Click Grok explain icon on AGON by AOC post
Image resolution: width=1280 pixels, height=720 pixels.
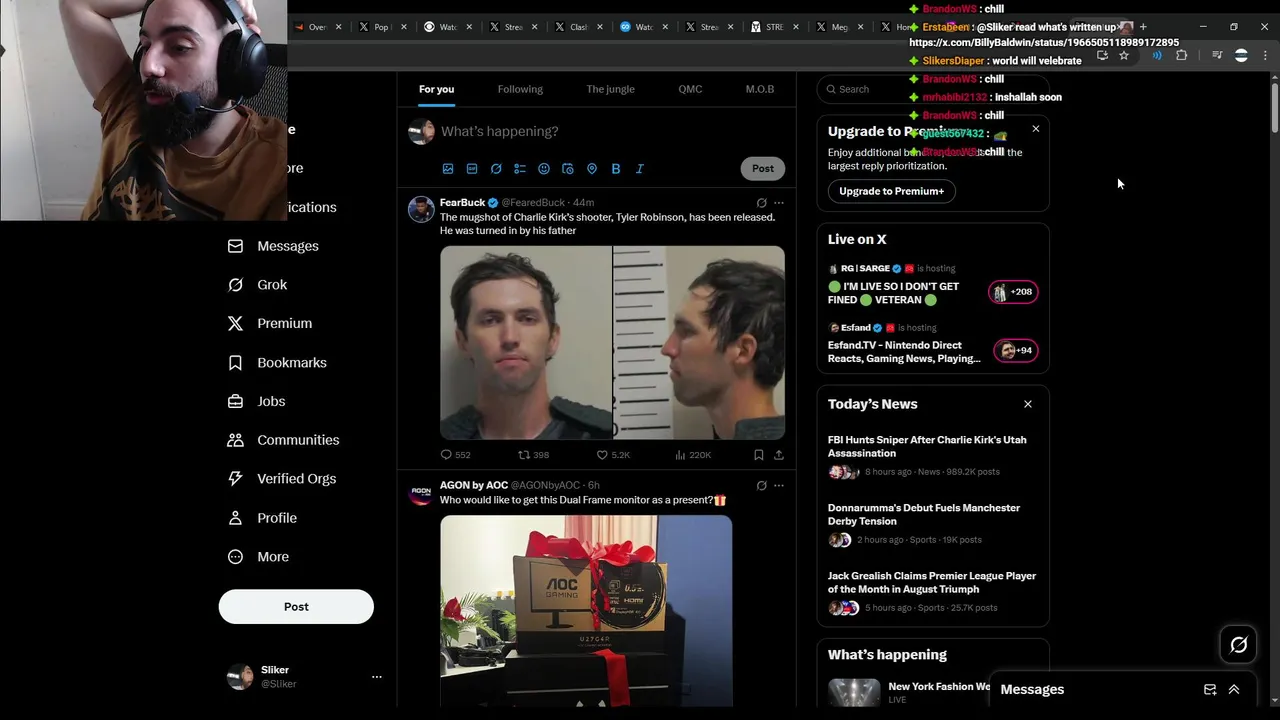761,486
